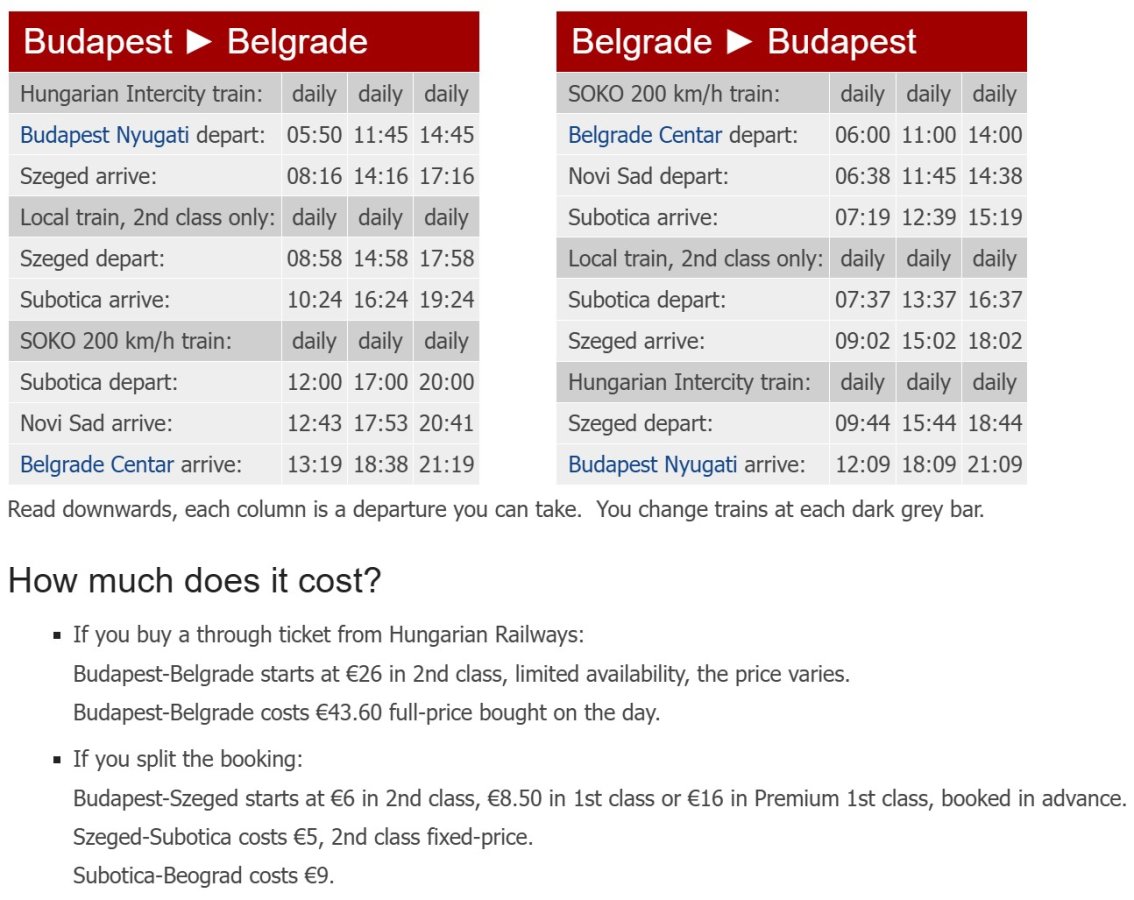Select the 21:19 Belgrade Centar arrival time
The image size is (1134, 900).
446,464
